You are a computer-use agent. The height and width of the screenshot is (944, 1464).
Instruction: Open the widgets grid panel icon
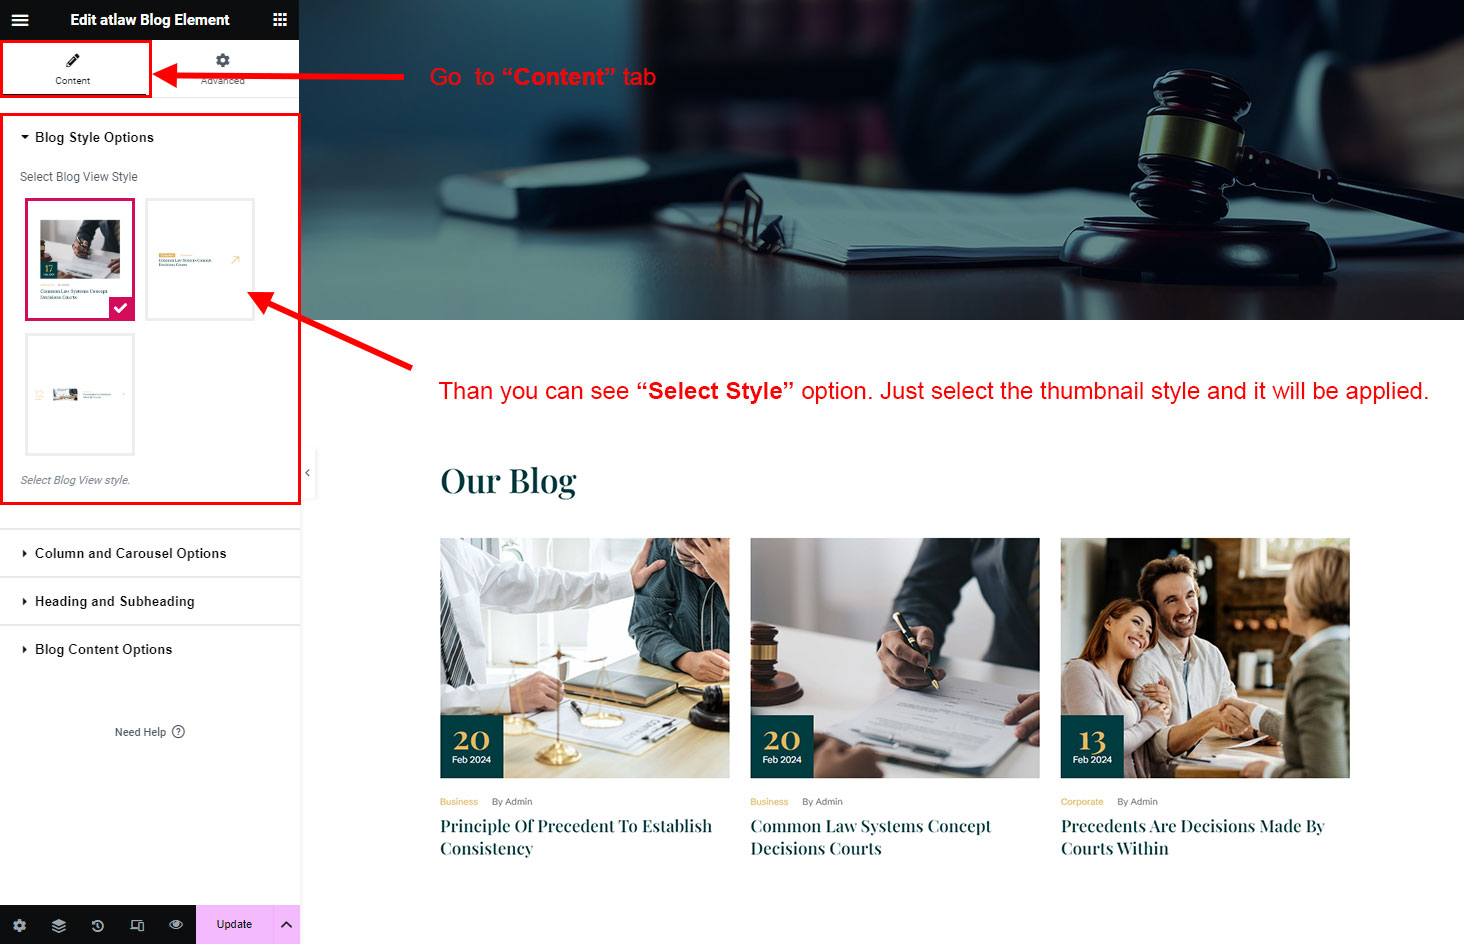point(280,19)
